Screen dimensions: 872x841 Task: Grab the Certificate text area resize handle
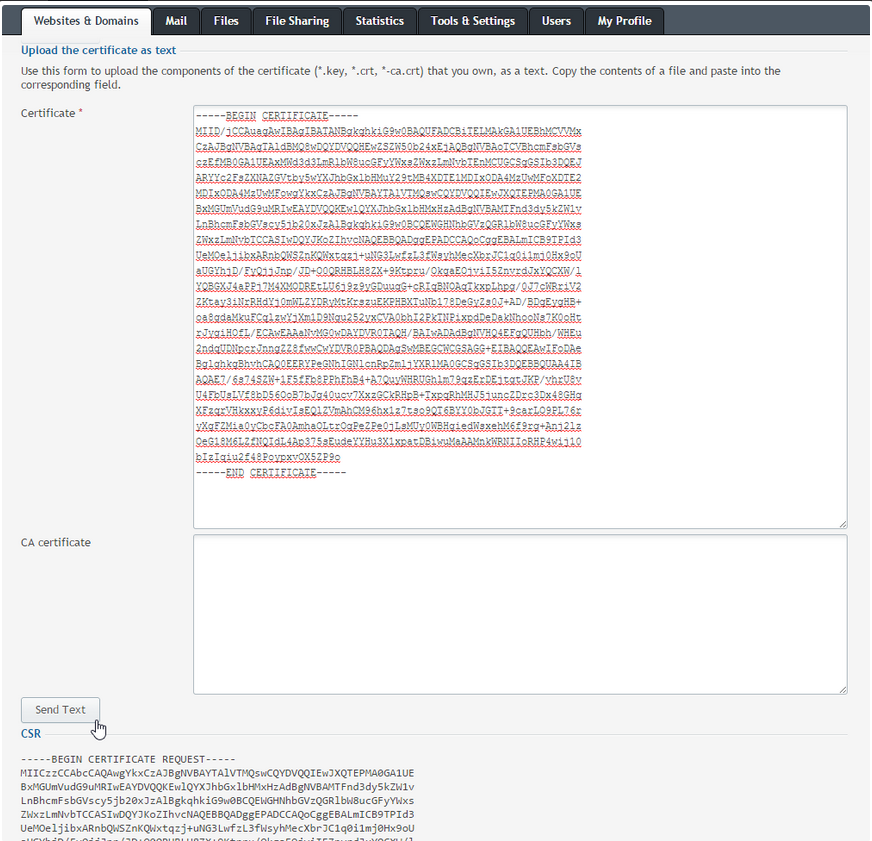[843, 523]
